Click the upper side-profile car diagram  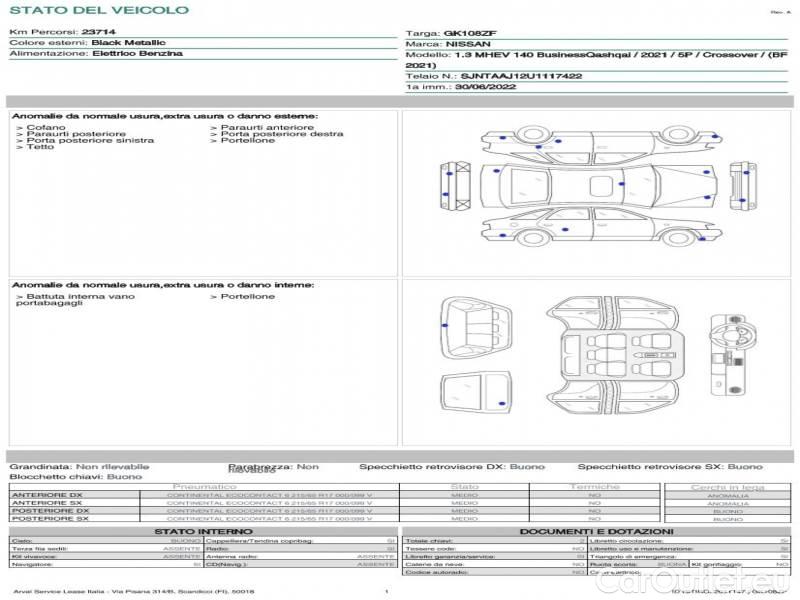point(597,143)
